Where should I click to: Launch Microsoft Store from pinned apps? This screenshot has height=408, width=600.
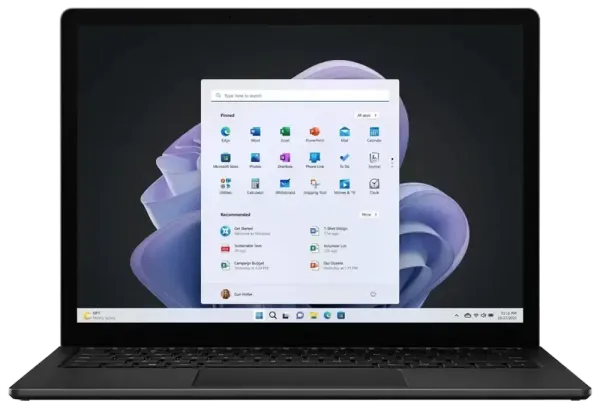225,158
